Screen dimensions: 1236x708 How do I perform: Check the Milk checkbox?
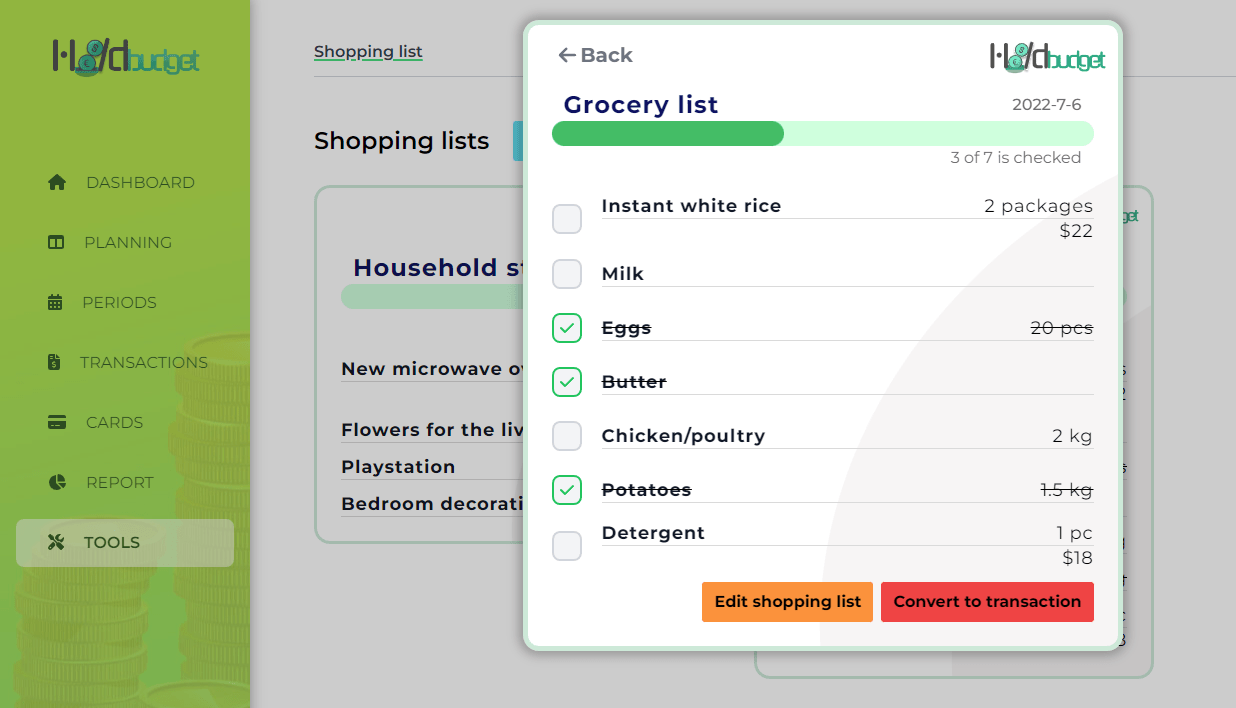[x=567, y=274]
